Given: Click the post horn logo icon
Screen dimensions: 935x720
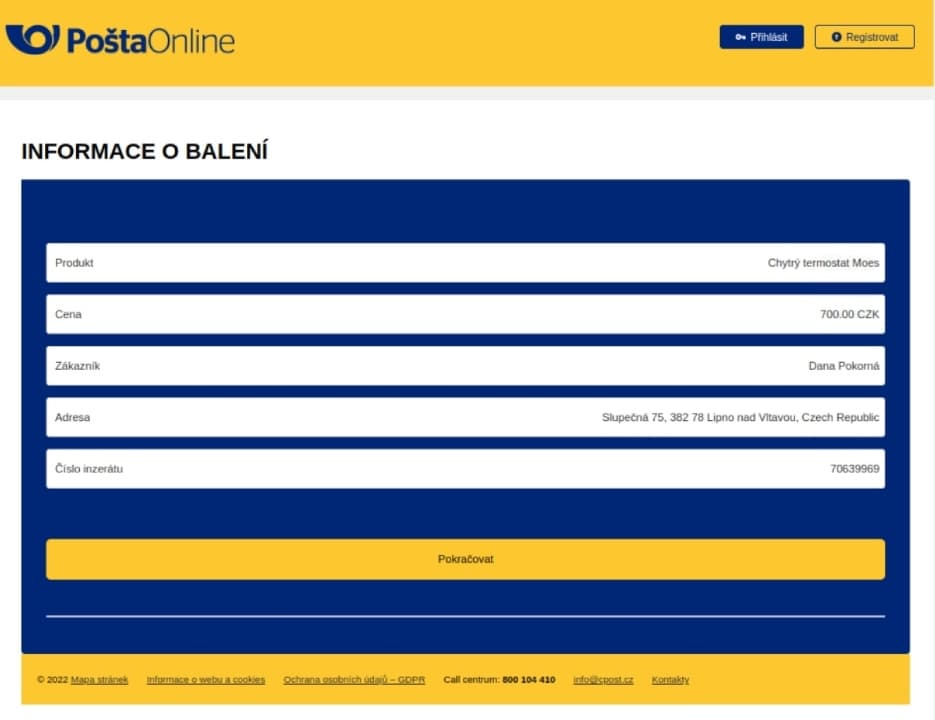Looking at the screenshot, I should [32, 39].
